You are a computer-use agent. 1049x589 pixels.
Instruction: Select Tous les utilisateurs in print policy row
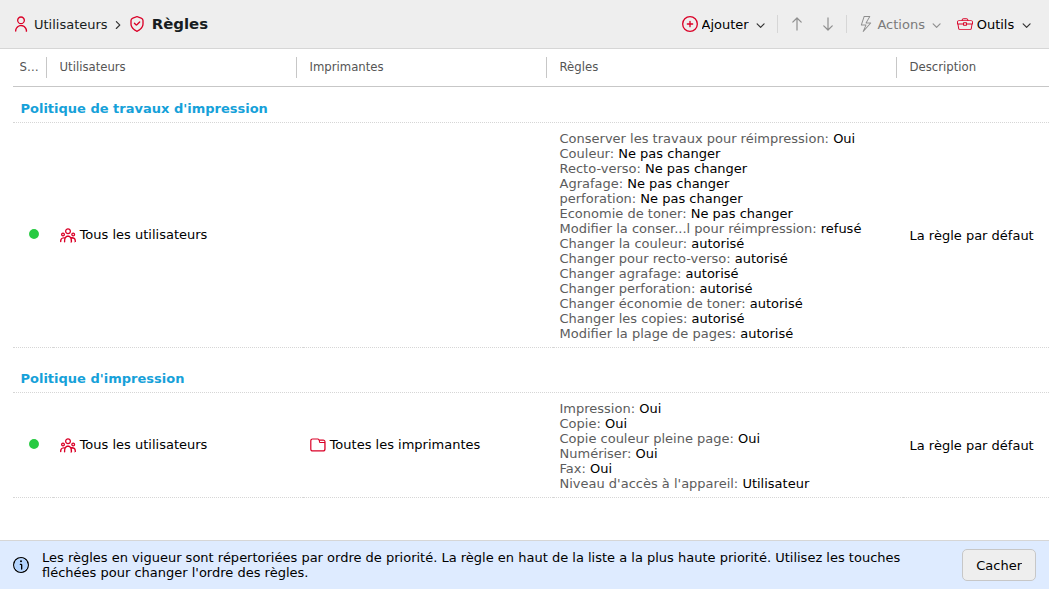[143, 445]
